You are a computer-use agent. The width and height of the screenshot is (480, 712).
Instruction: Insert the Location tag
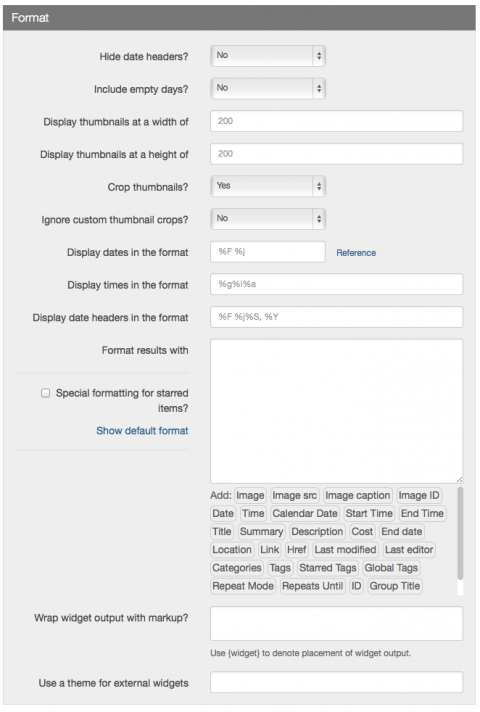(x=232, y=550)
